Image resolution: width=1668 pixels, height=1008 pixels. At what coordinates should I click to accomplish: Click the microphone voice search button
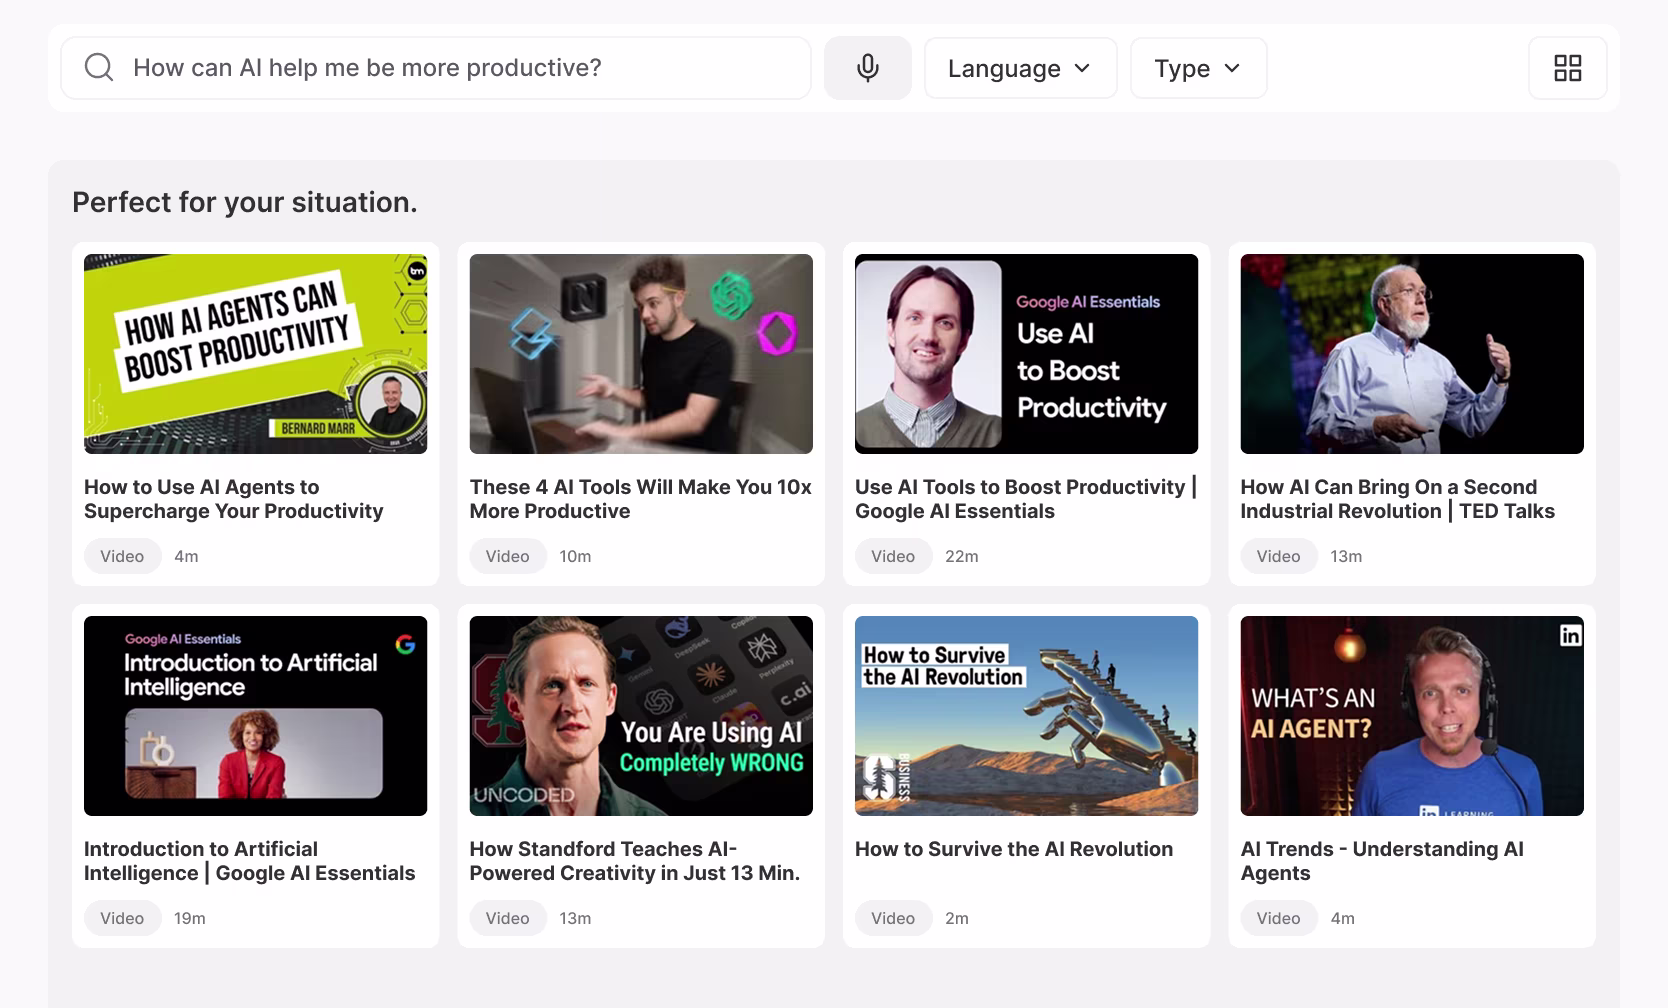pyautogui.click(x=867, y=68)
